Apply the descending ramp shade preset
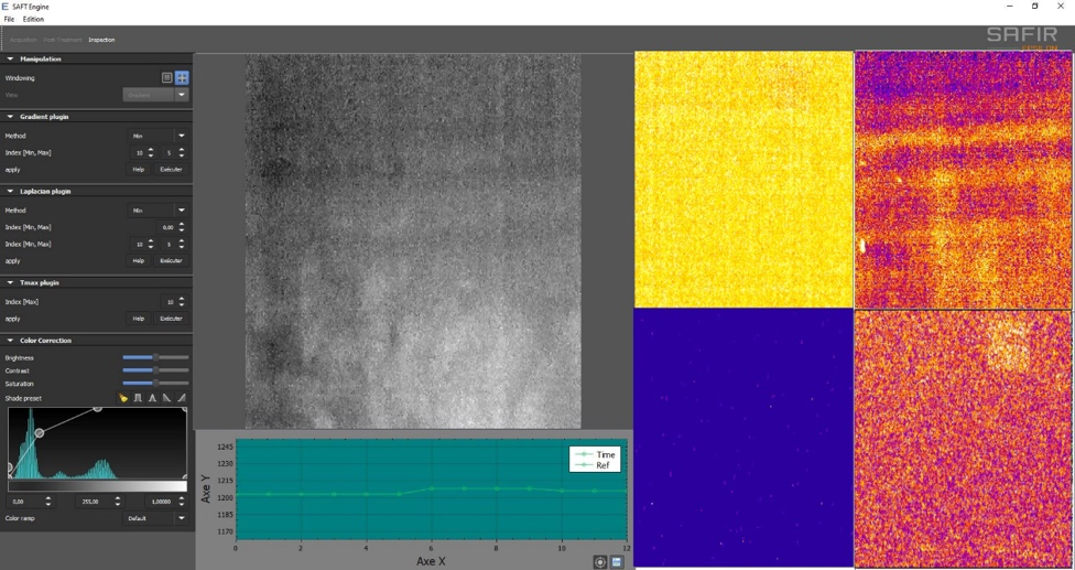Screen dimensions: 1075x570 click(167, 398)
